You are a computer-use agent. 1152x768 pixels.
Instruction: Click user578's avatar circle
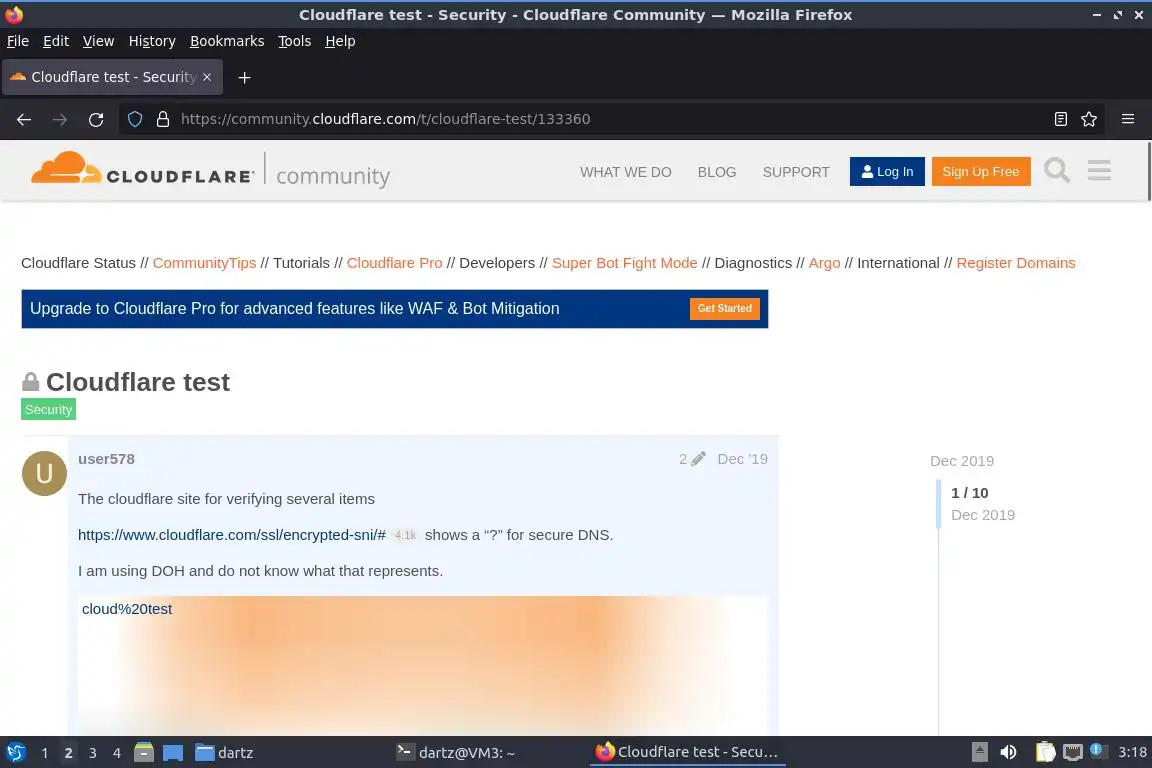point(44,473)
